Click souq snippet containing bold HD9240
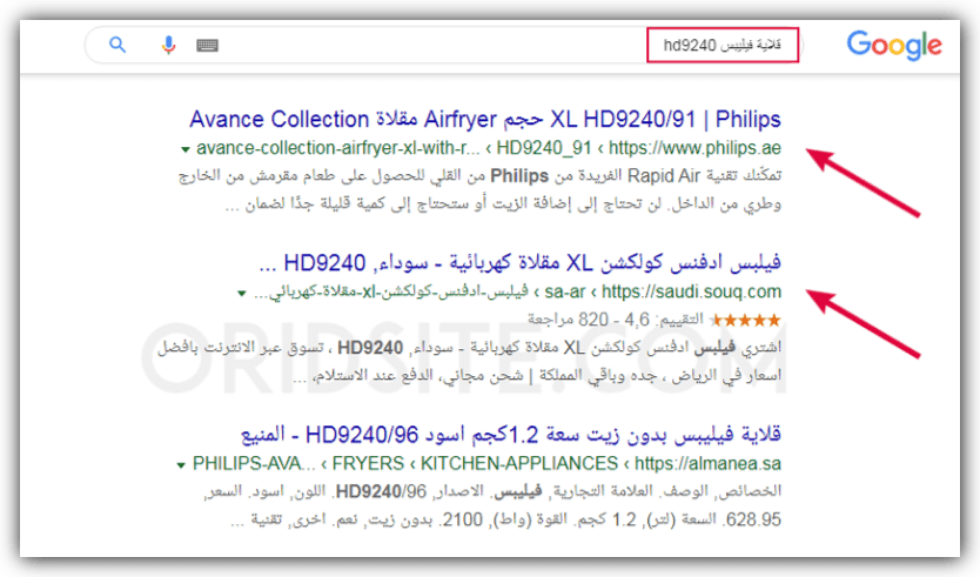This screenshot has height=577, width=980. point(469,361)
